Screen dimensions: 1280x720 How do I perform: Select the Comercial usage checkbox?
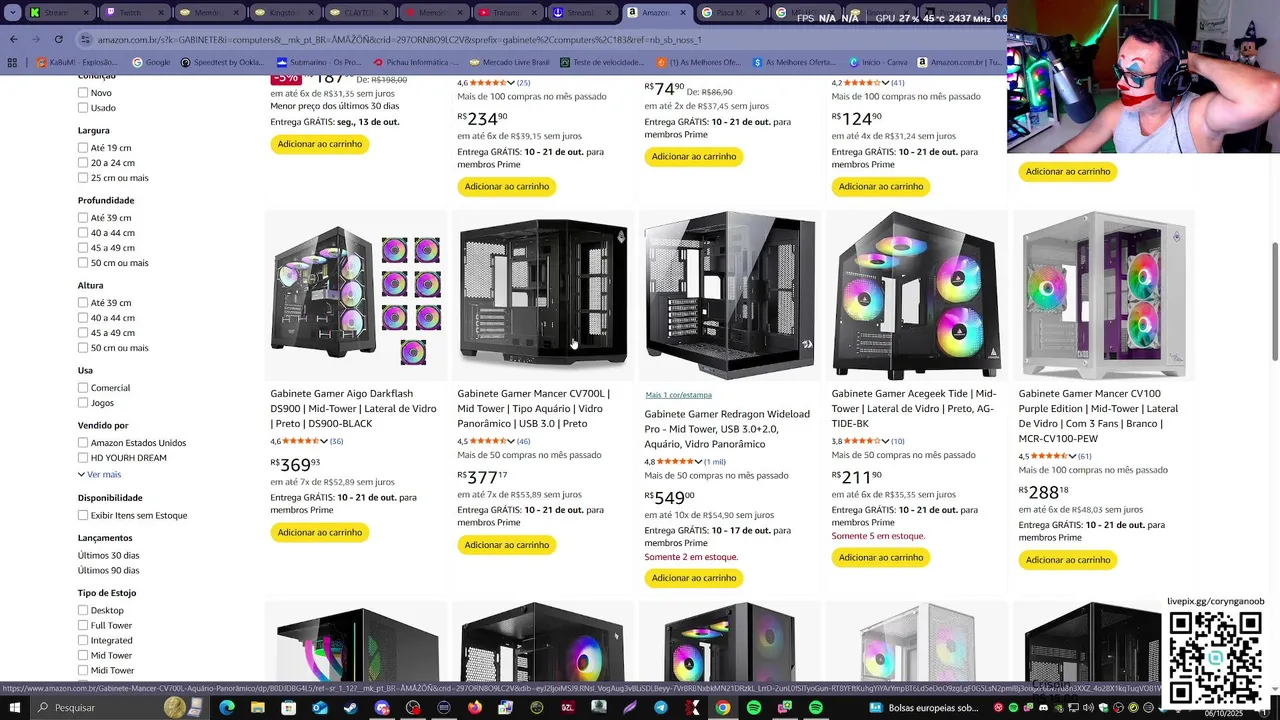click(83, 388)
